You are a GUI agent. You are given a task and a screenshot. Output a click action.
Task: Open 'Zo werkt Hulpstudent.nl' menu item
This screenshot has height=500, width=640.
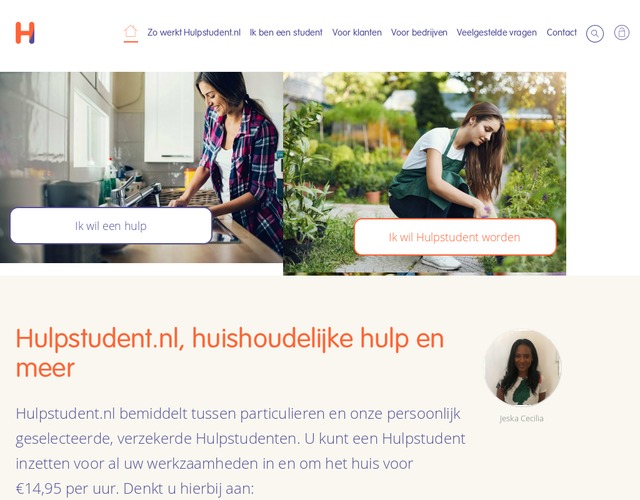click(x=194, y=33)
